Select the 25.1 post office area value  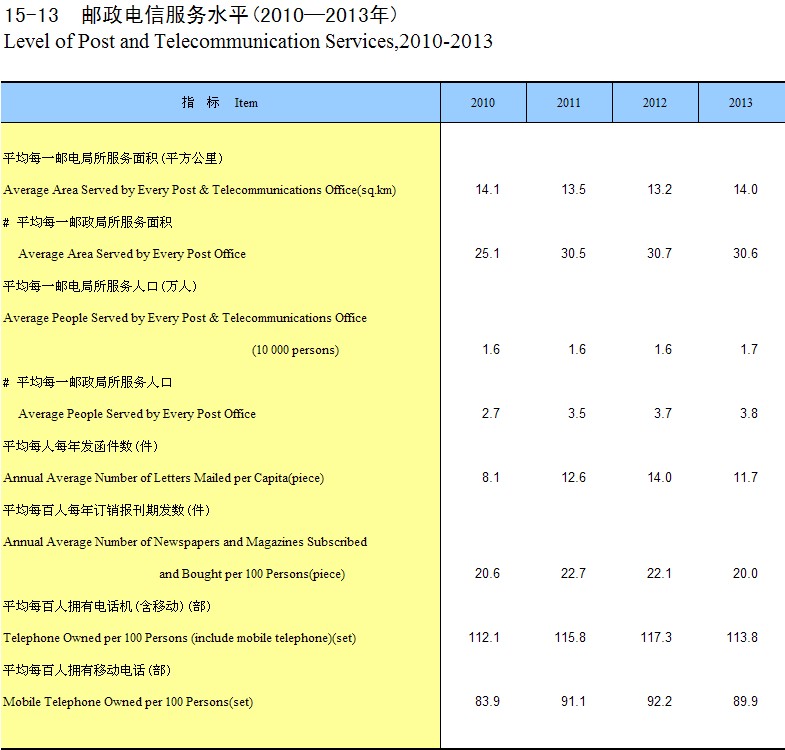[x=487, y=254]
